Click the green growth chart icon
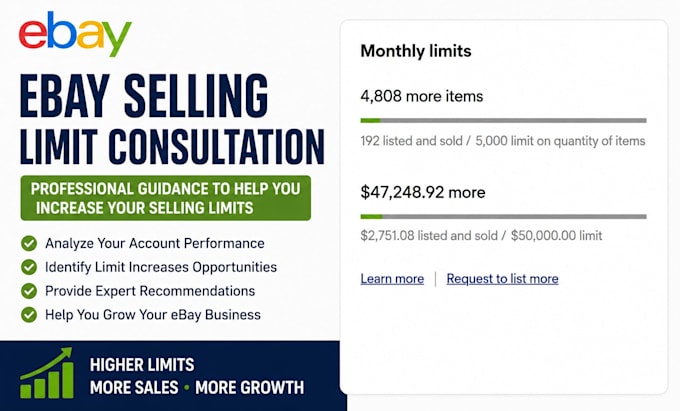Screen dimensions: 680x411 pyautogui.click(x=46, y=373)
